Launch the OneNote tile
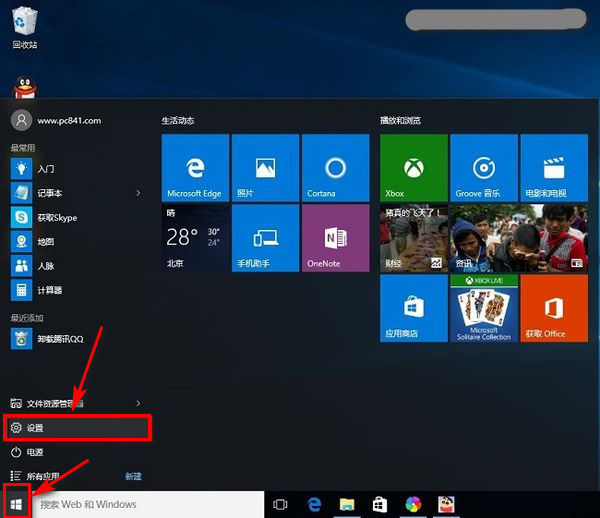Screen dimensions: 600x518 point(336,238)
